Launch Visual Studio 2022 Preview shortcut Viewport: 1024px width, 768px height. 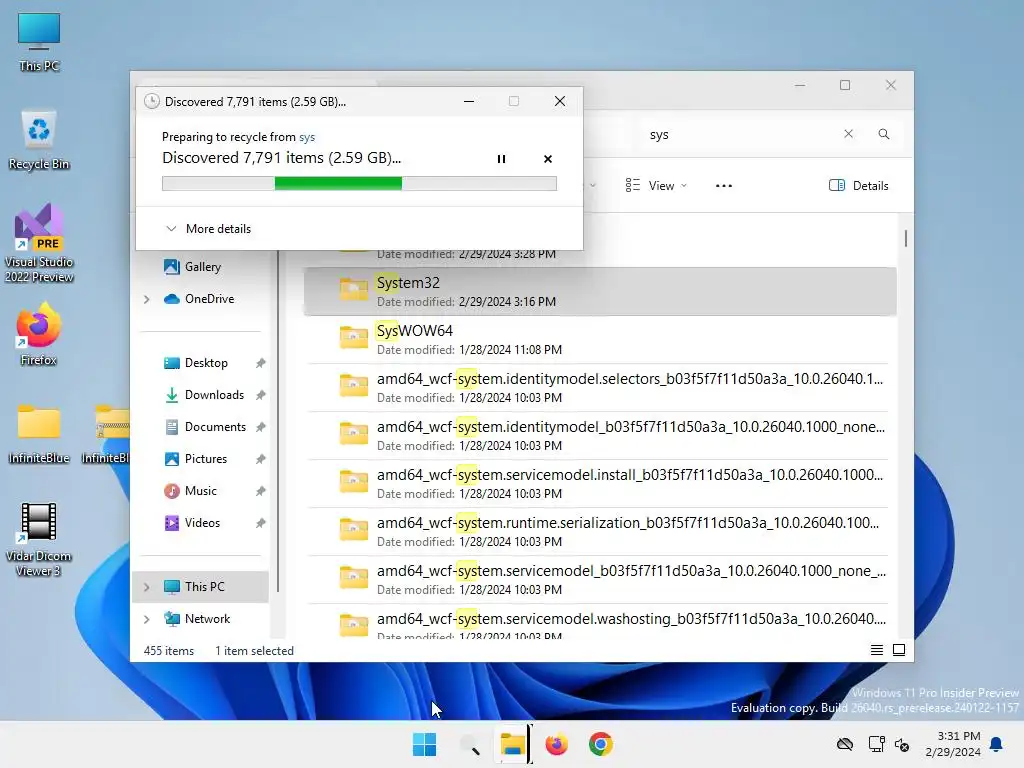[x=39, y=243]
